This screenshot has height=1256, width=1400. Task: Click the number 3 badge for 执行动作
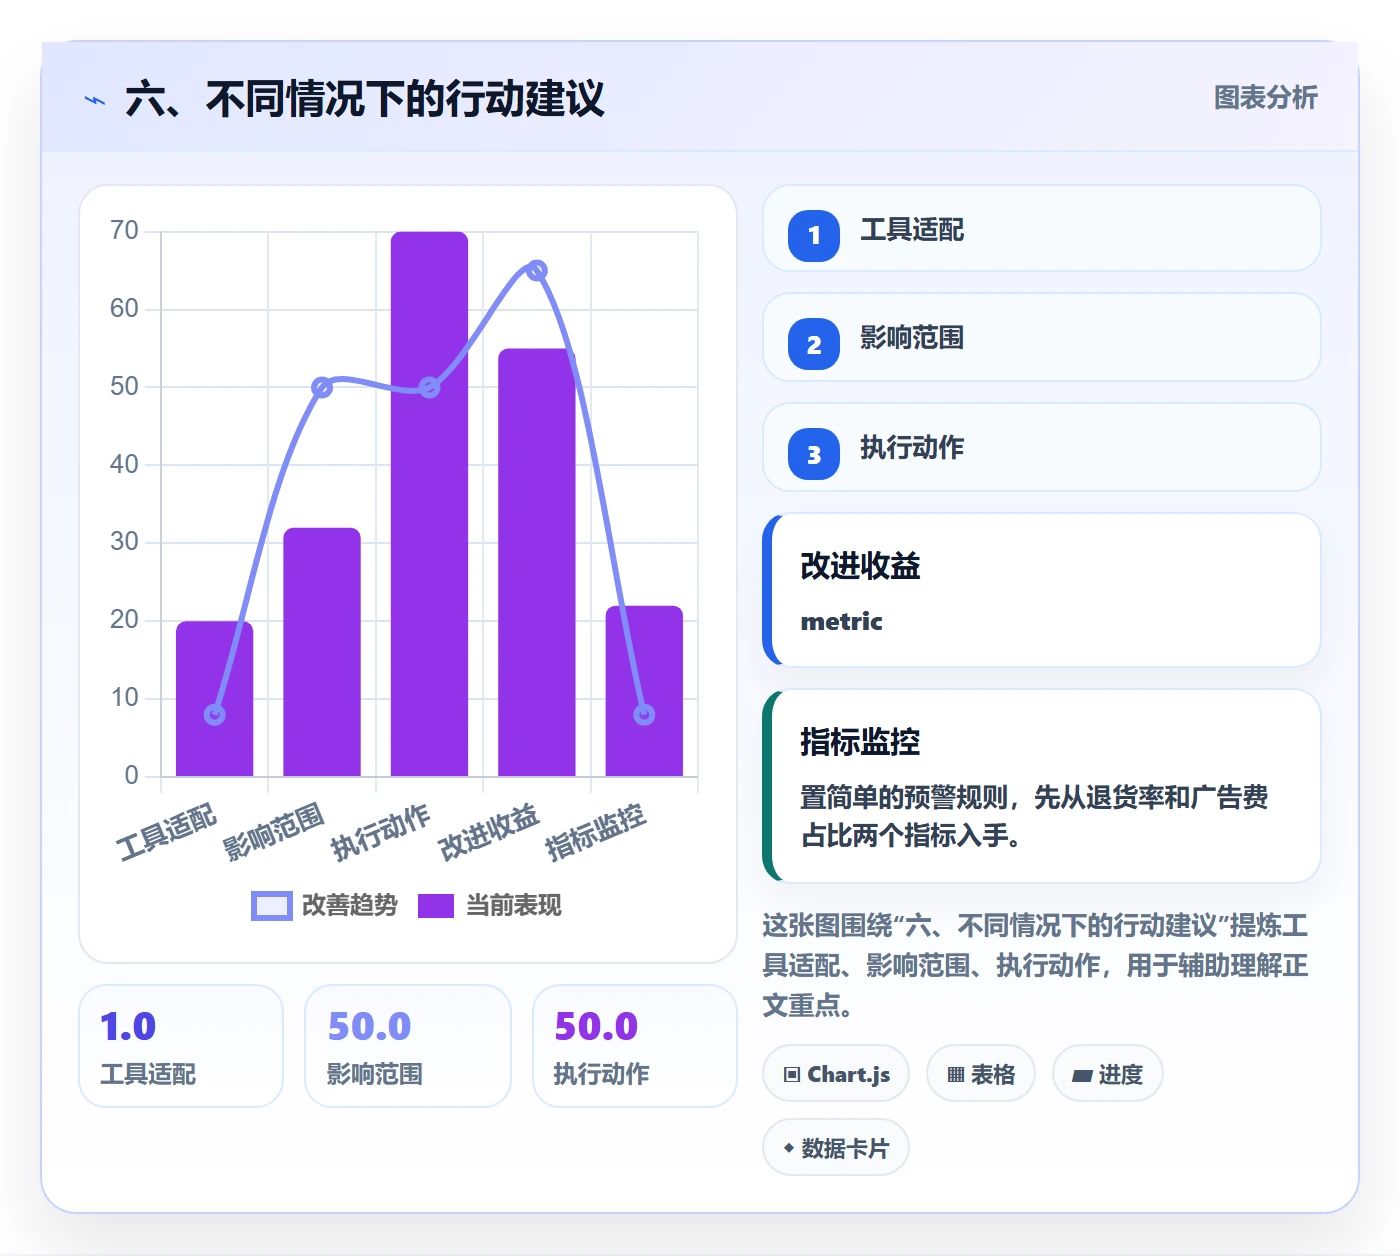814,454
